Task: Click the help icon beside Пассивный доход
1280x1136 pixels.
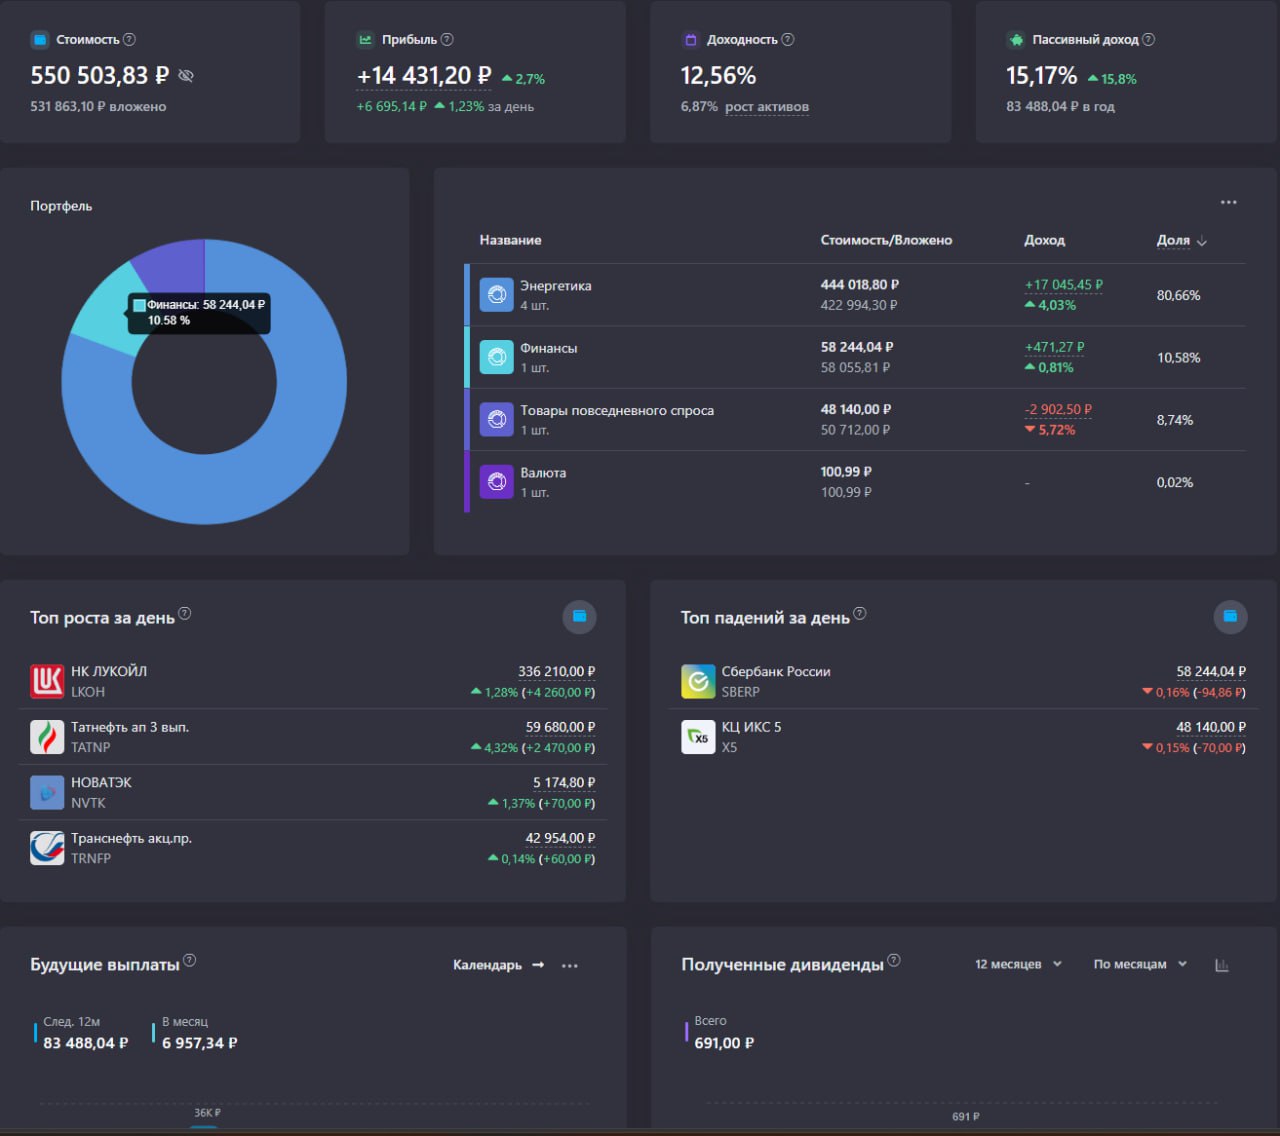Action: pos(1148,40)
